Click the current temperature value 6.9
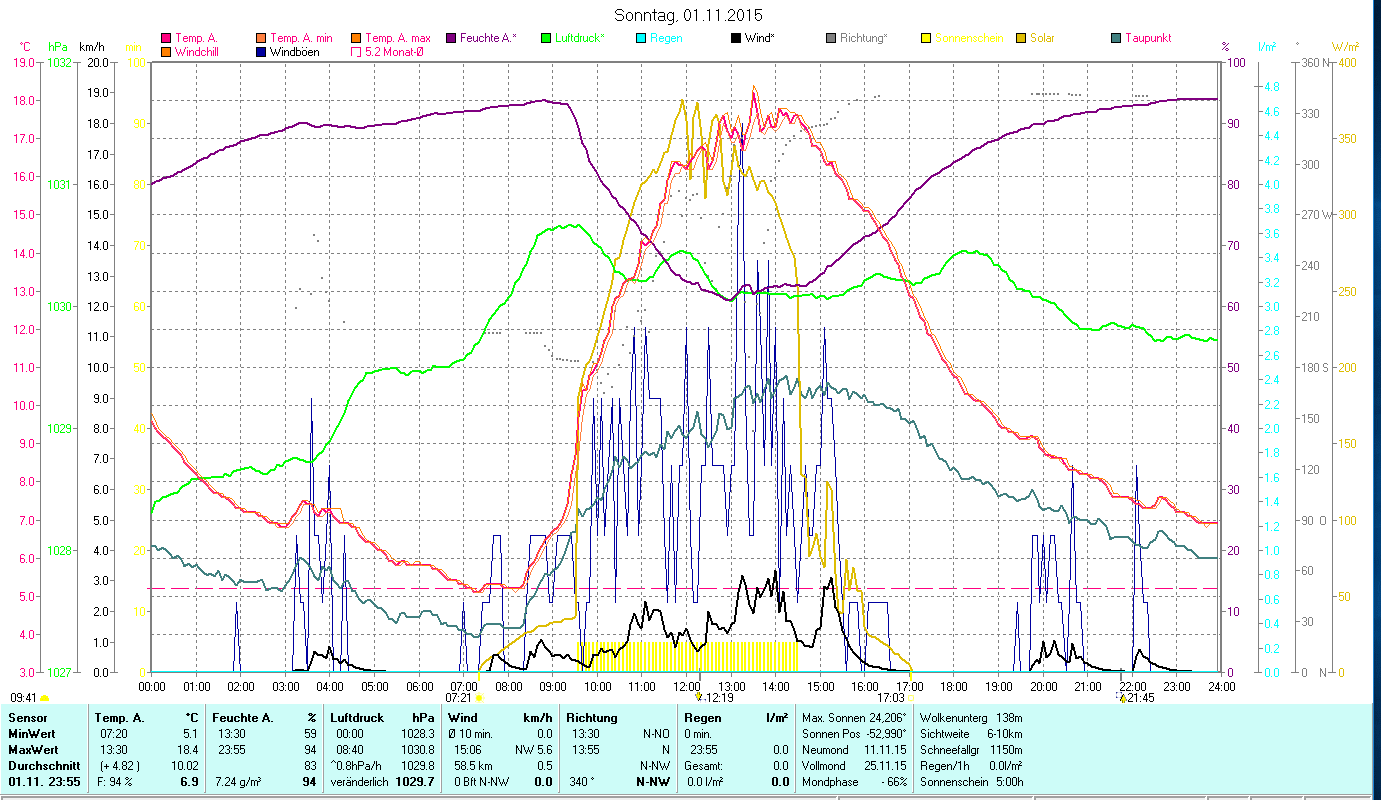The image size is (1381, 800). point(190,782)
